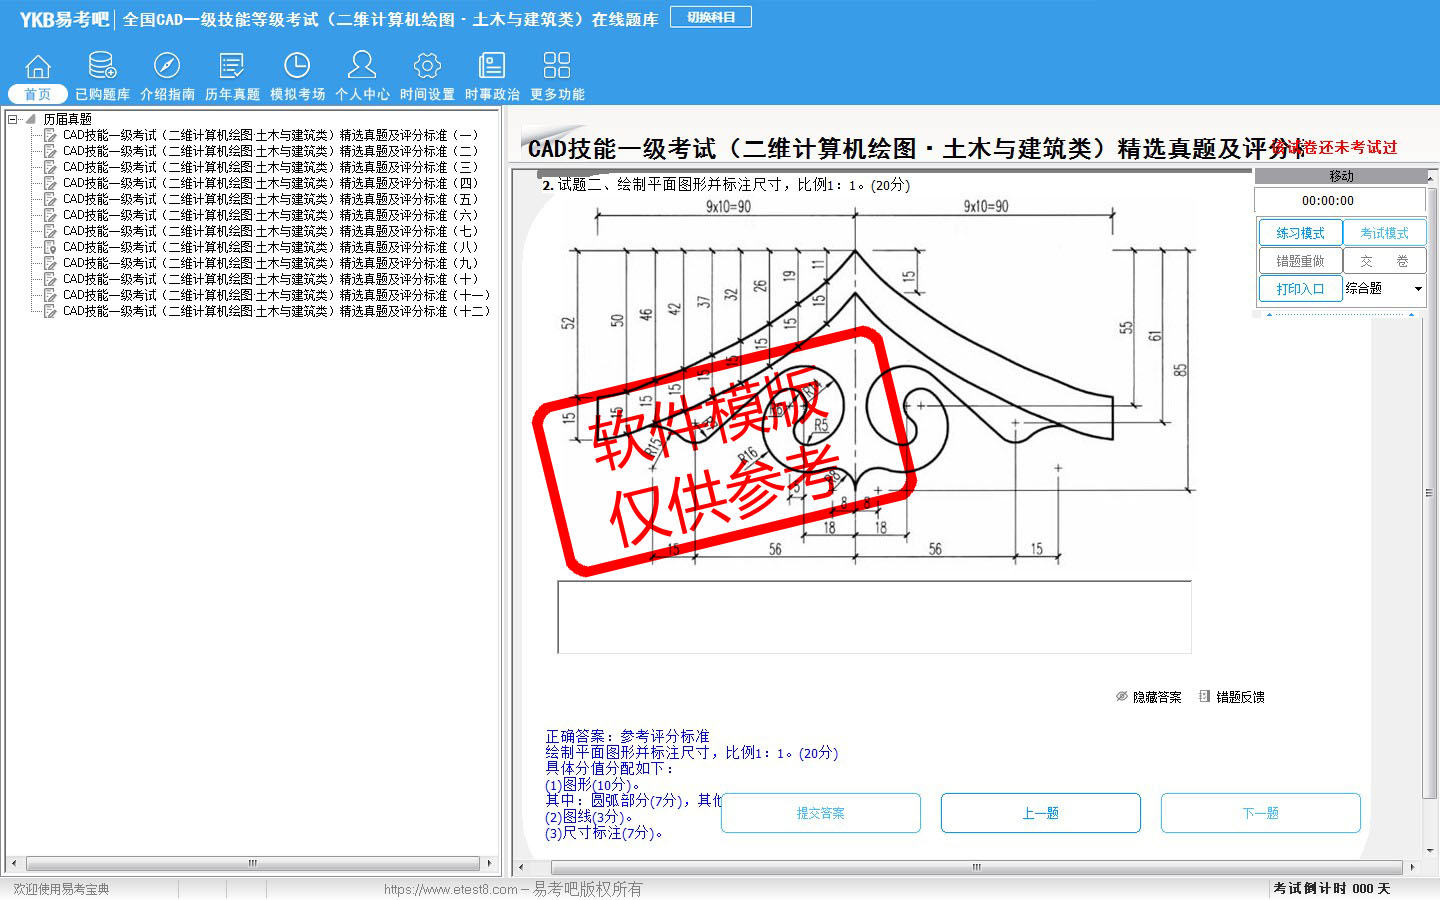1440x900 pixels.
Task: Open 更多功能 grid icon
Action: [557, 67]
